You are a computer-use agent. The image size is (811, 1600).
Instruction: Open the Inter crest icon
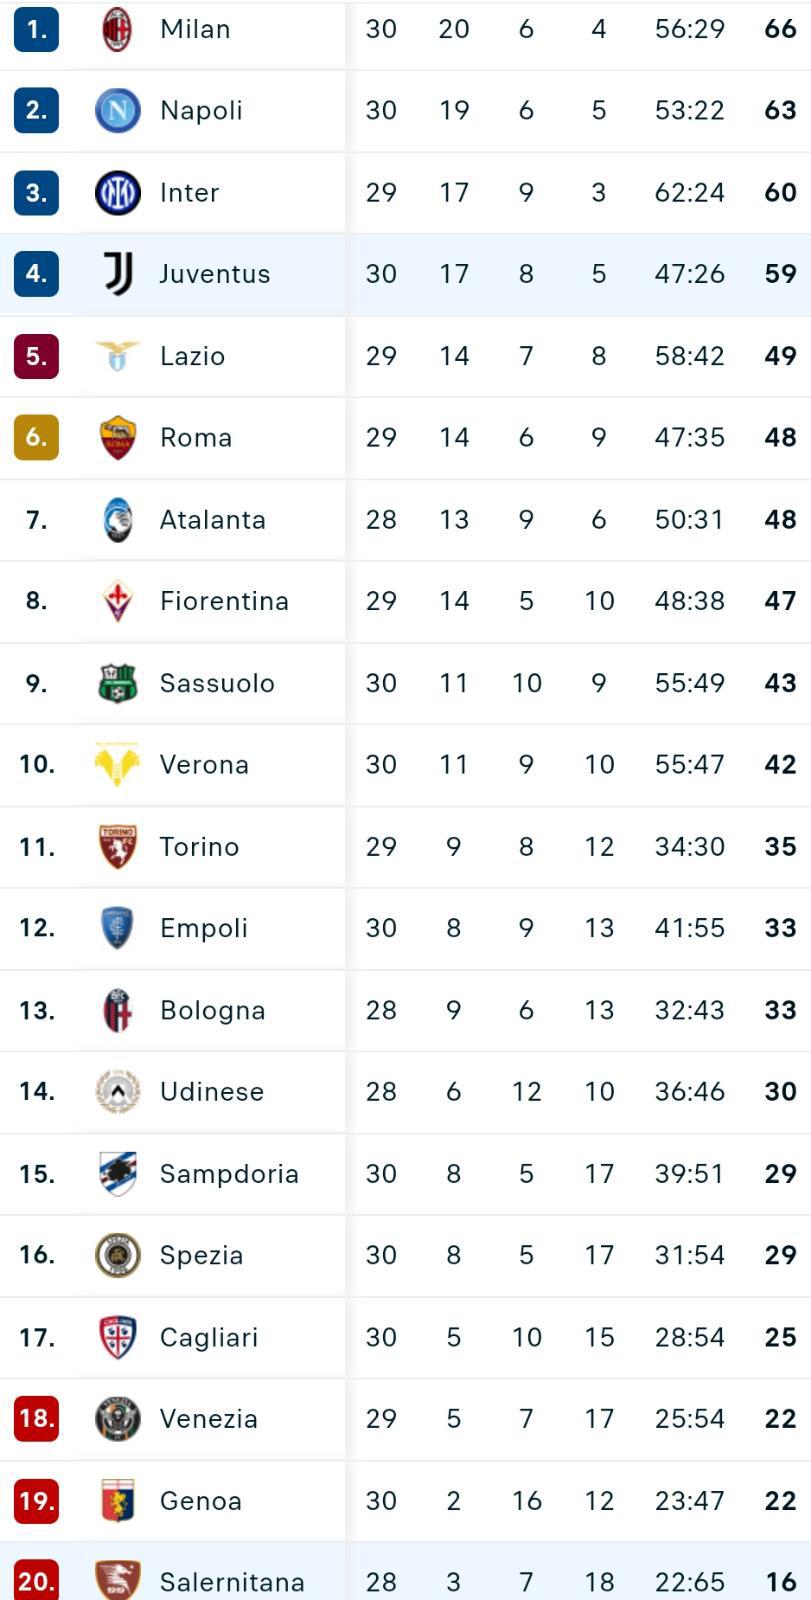click(x=117, y=192)
